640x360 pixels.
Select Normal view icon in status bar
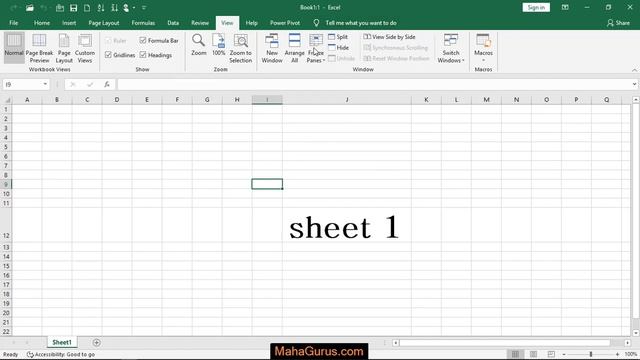(x=516, y=354)
